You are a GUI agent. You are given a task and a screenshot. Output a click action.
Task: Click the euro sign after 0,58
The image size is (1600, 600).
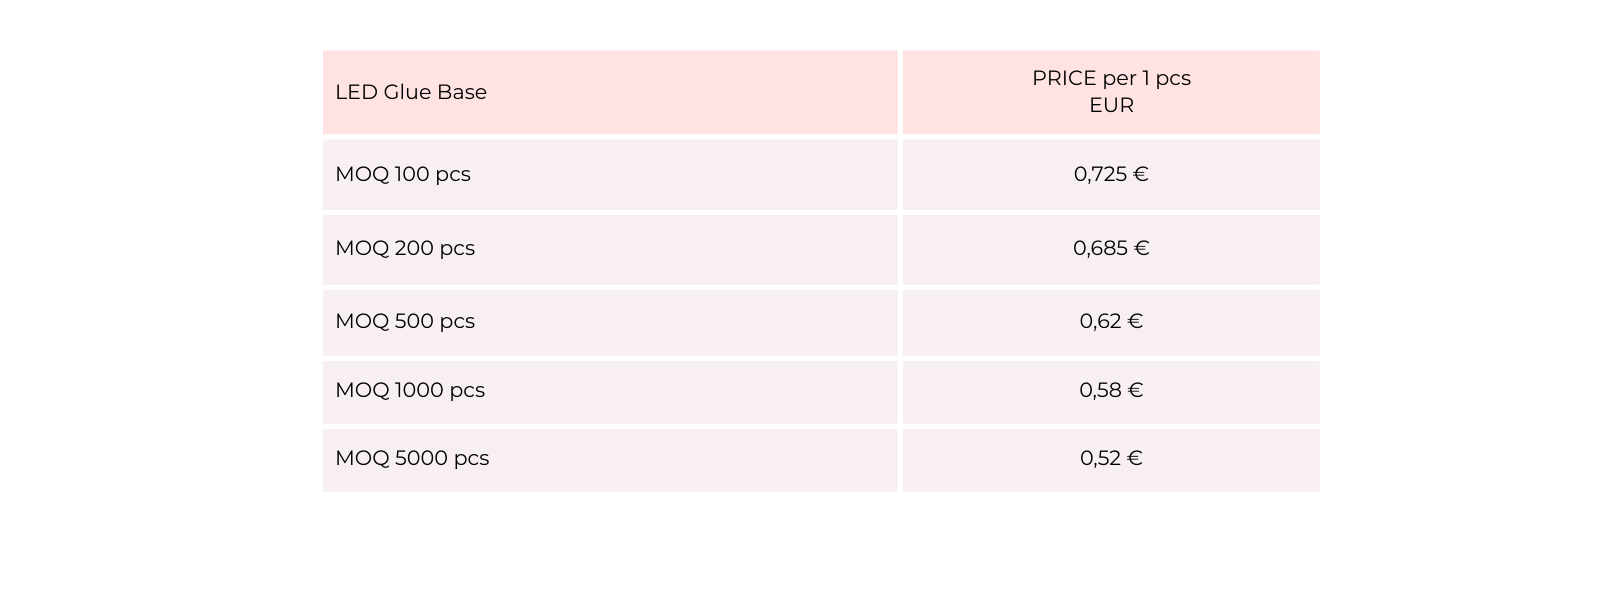pos(1136,390)
